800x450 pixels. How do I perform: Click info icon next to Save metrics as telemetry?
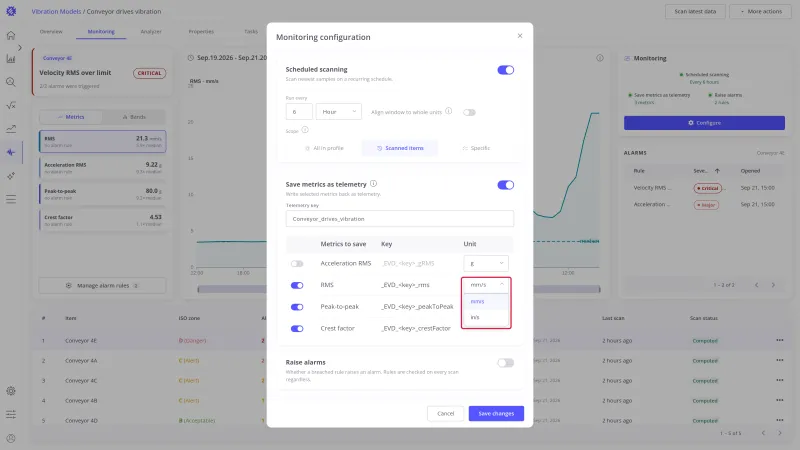pos(373,183)
